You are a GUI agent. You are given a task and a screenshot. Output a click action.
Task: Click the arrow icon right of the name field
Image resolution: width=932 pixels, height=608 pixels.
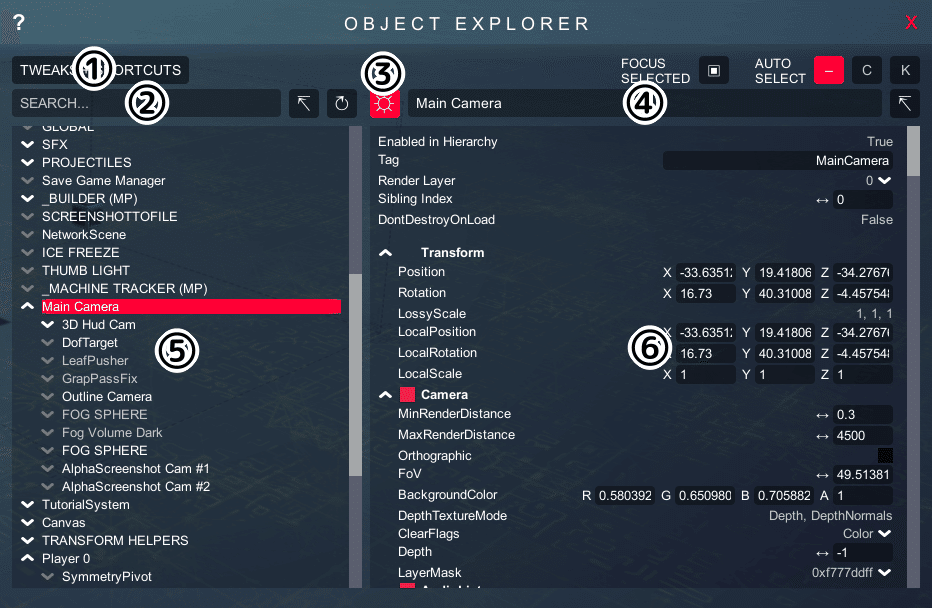(905, 103)
